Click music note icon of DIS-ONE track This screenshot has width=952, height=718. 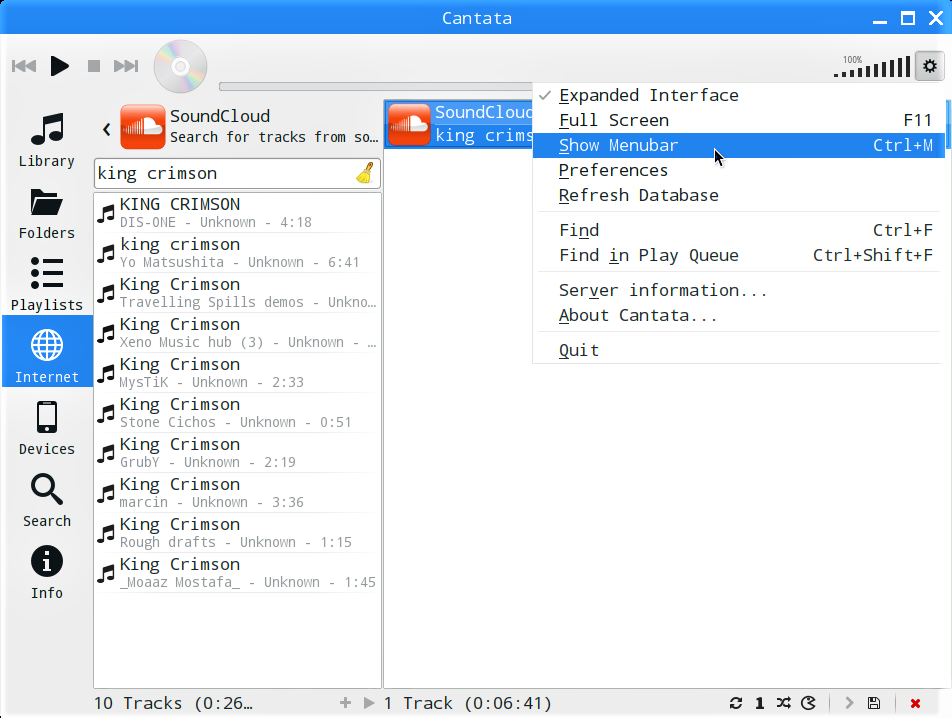click(x=106, y=214)
